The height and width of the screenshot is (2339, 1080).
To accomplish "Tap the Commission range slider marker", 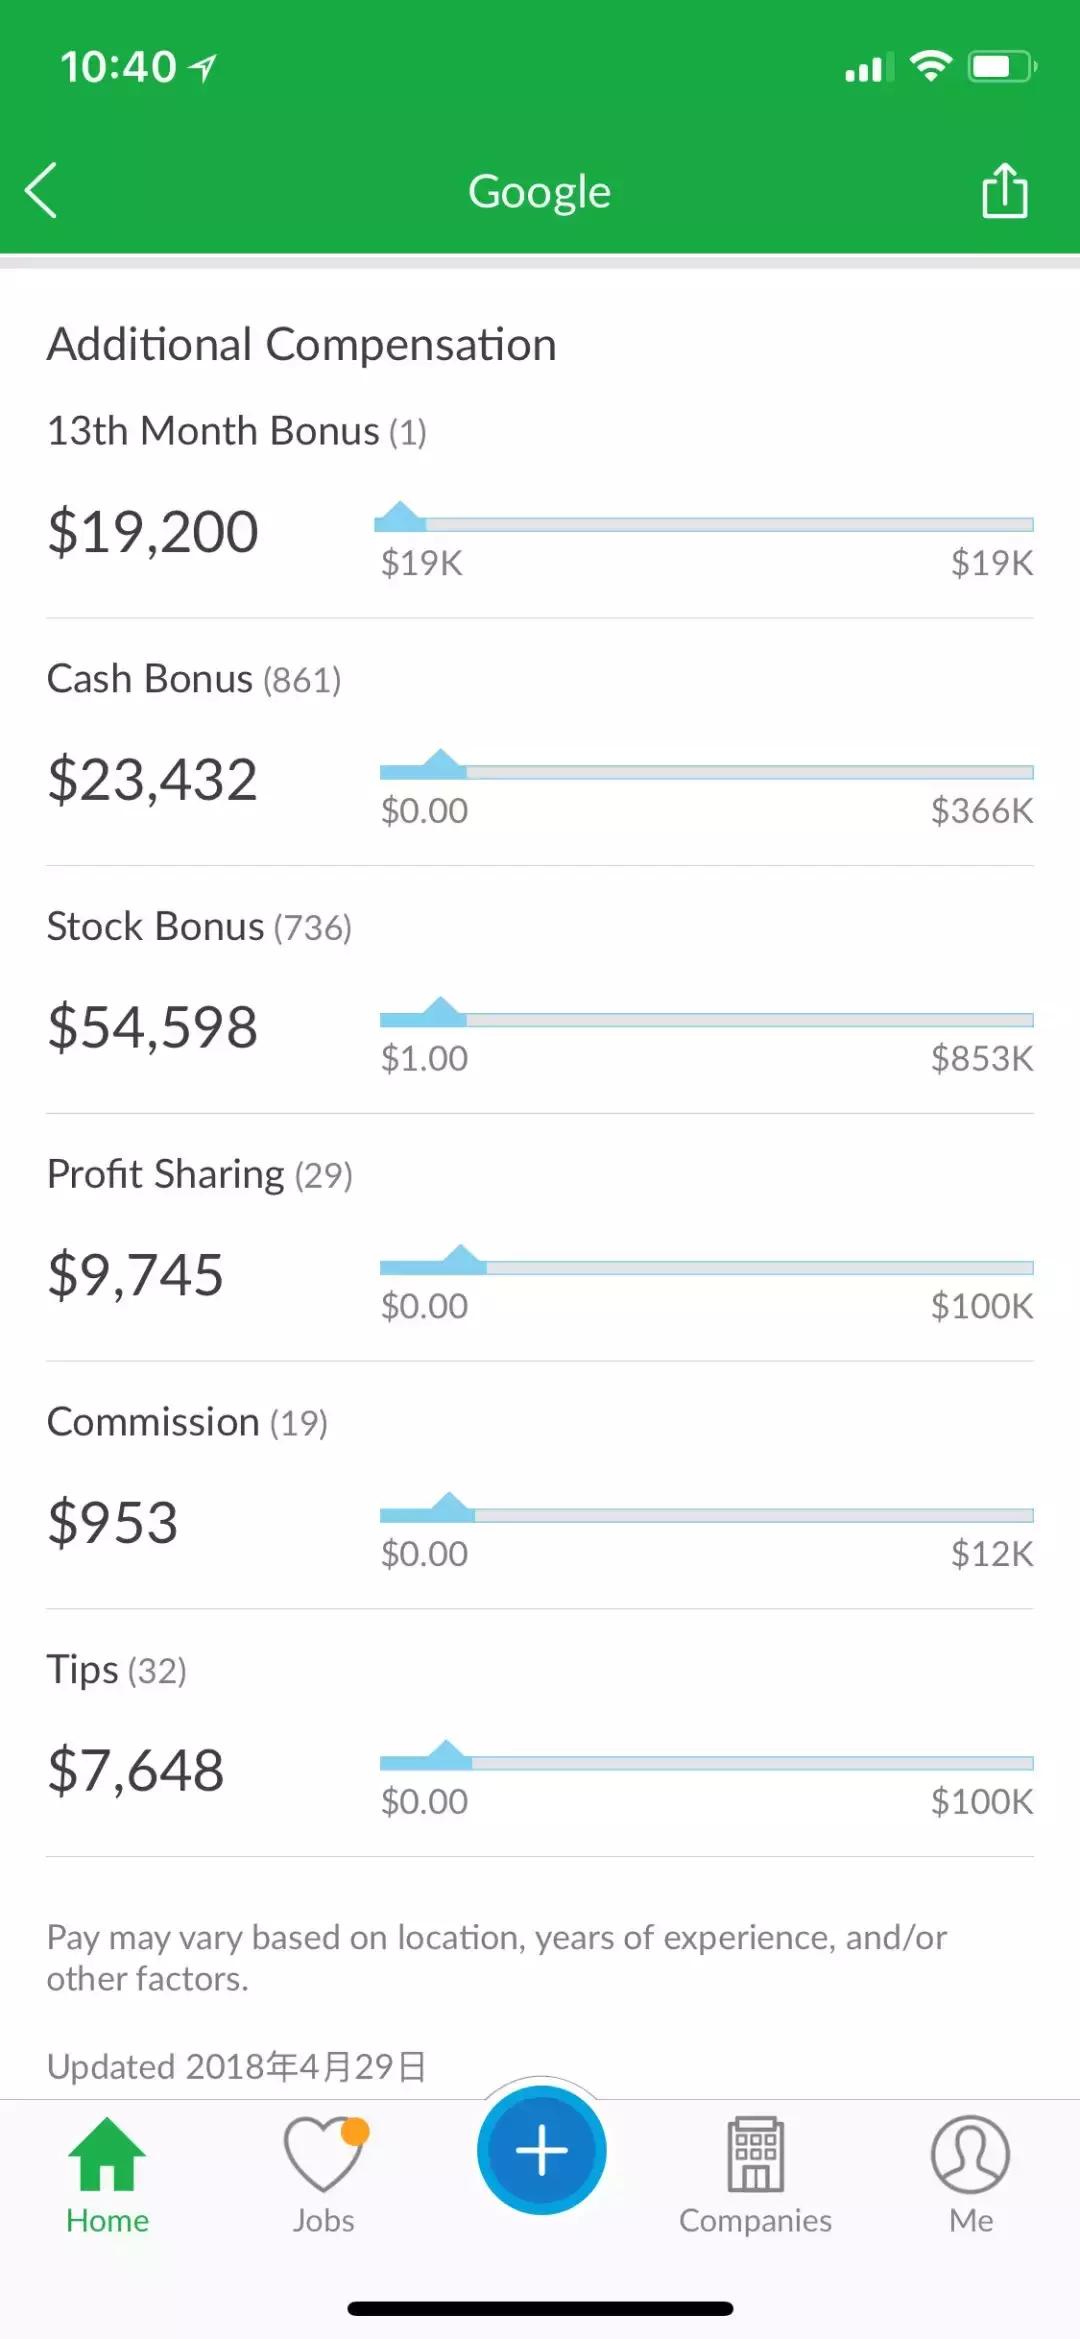I will tap(450, 1508).
